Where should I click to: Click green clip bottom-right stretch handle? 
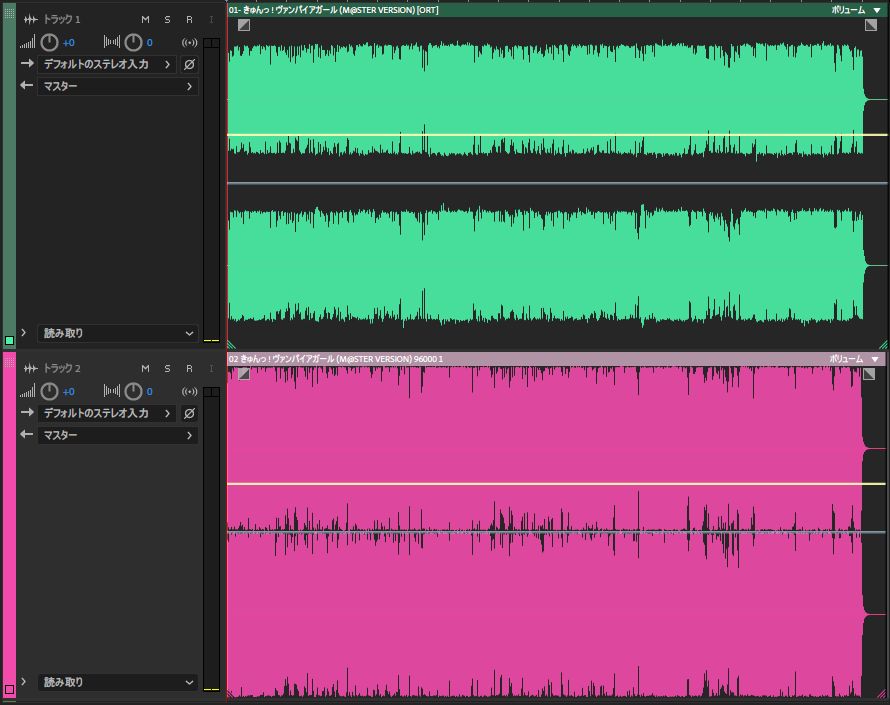pos(883,345)
